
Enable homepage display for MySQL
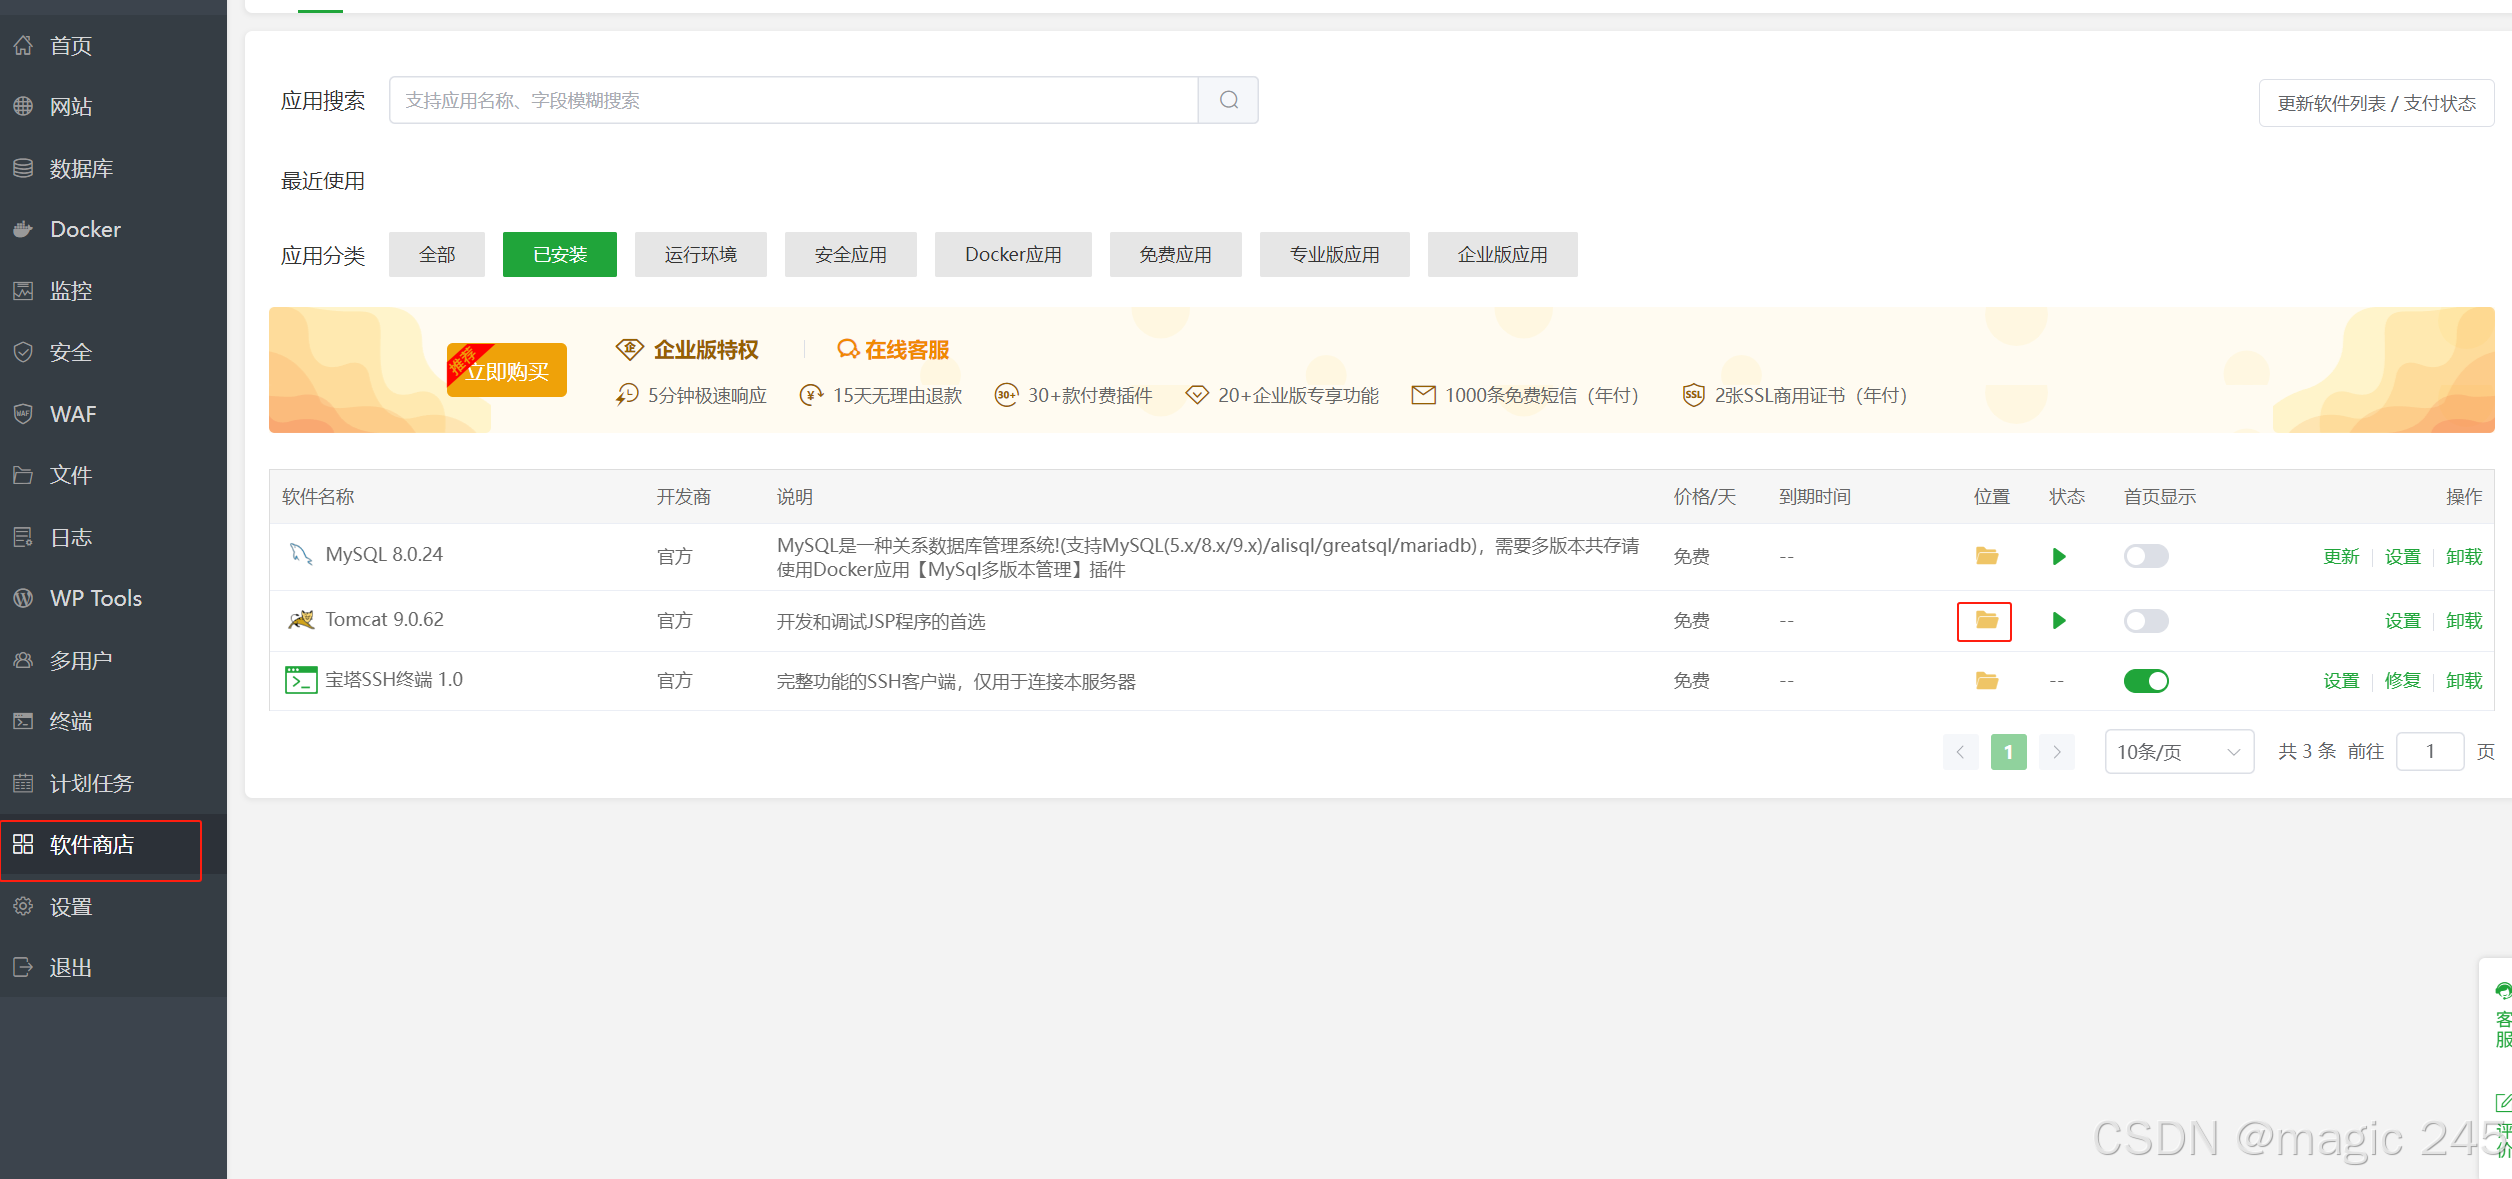coord(2145,556)
